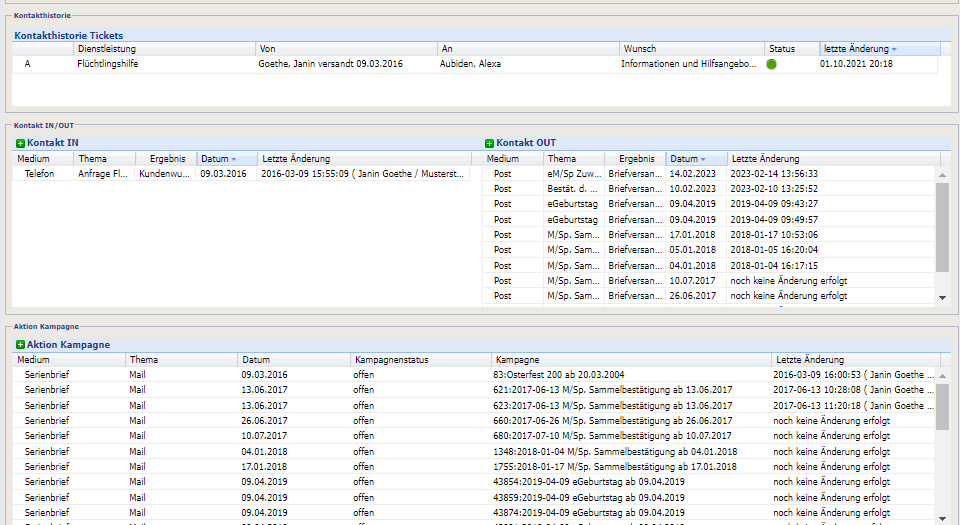Click Kampagne column header in Aktion Kampagne
960x525 pixels.
pyautogui.click(x=631, y=360)
